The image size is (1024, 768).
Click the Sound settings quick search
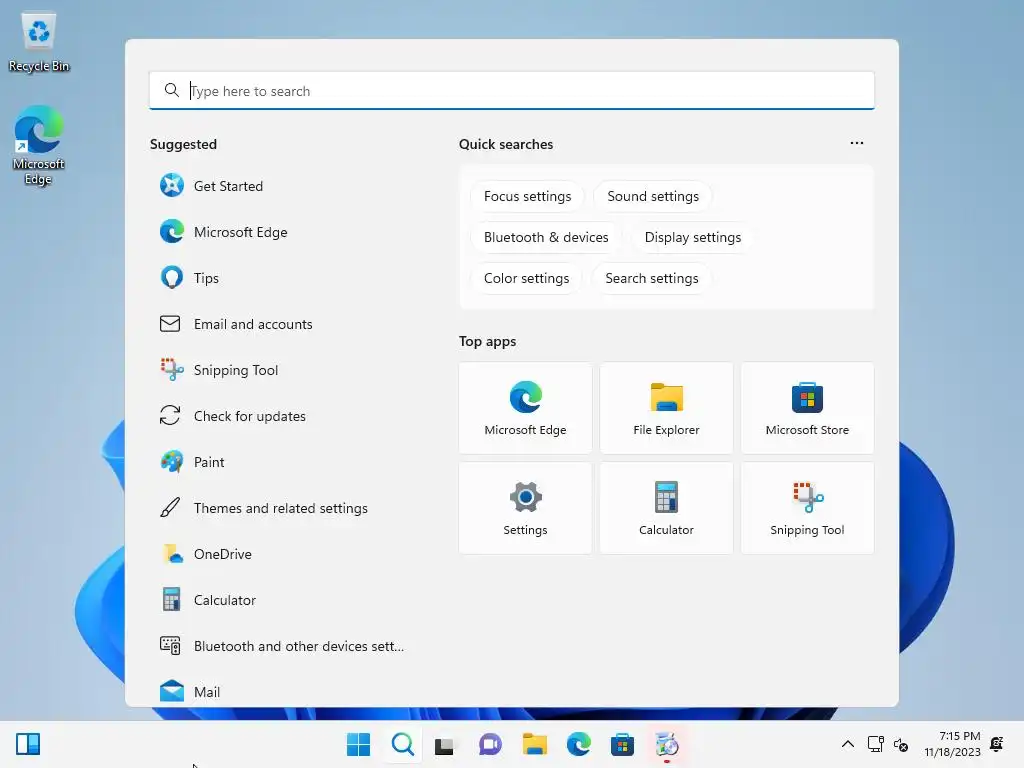tap(652, 196)
